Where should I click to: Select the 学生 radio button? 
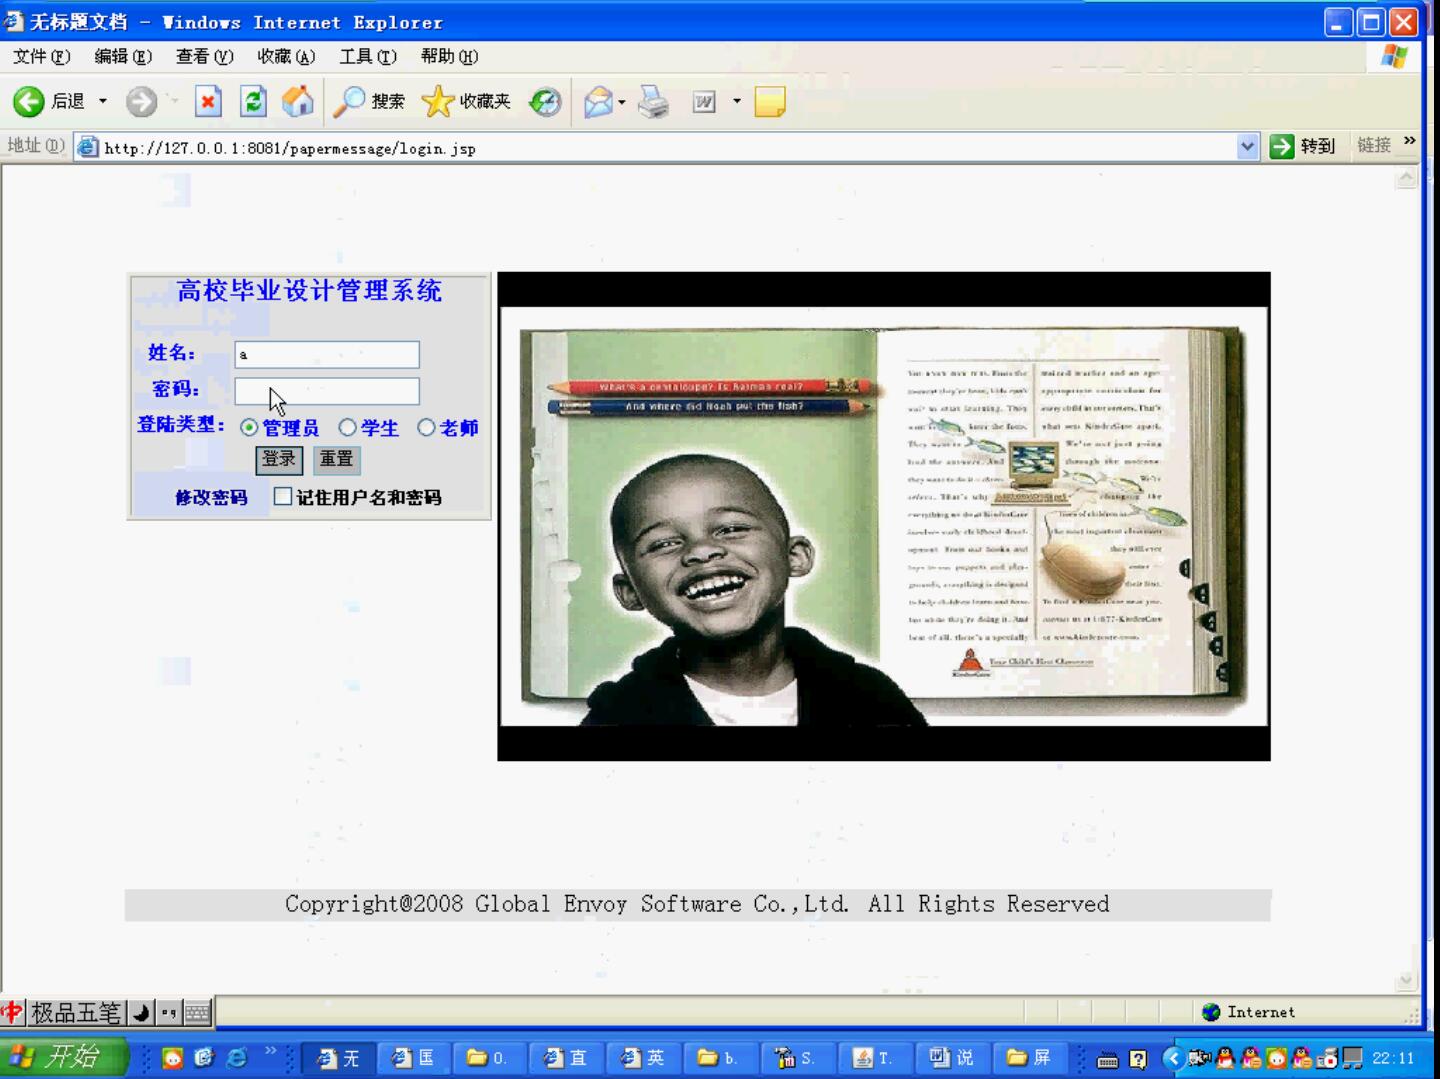pyautogui.click(x=347, y=427)
